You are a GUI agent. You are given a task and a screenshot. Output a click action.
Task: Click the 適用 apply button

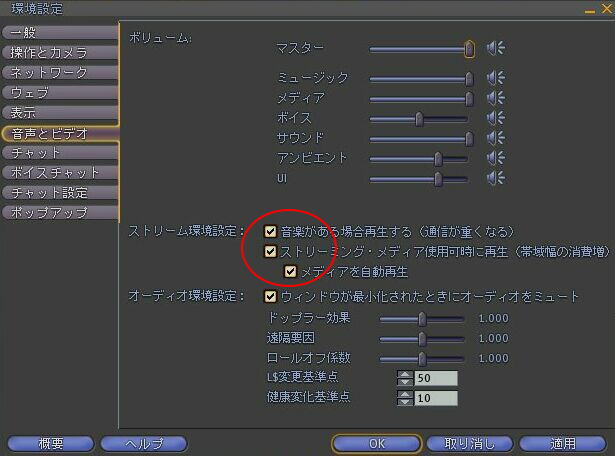(563, 444)
